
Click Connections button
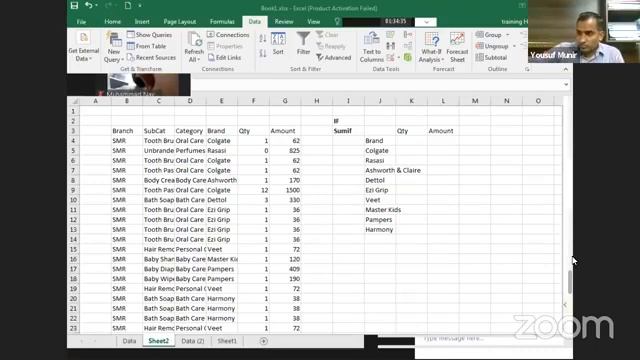click(228, 35)
